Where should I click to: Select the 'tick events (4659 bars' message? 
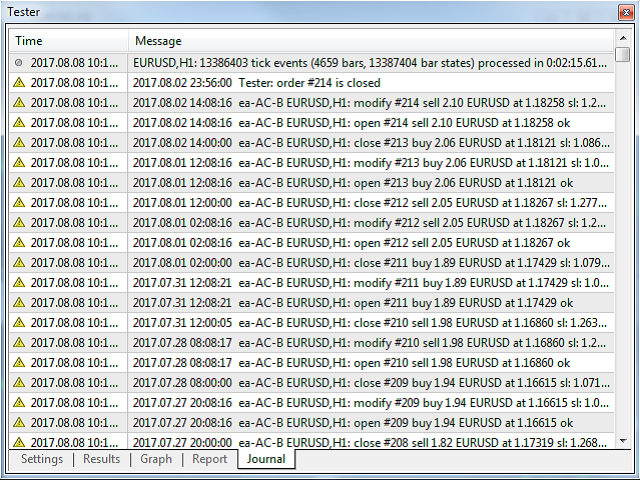pos(370,63)
